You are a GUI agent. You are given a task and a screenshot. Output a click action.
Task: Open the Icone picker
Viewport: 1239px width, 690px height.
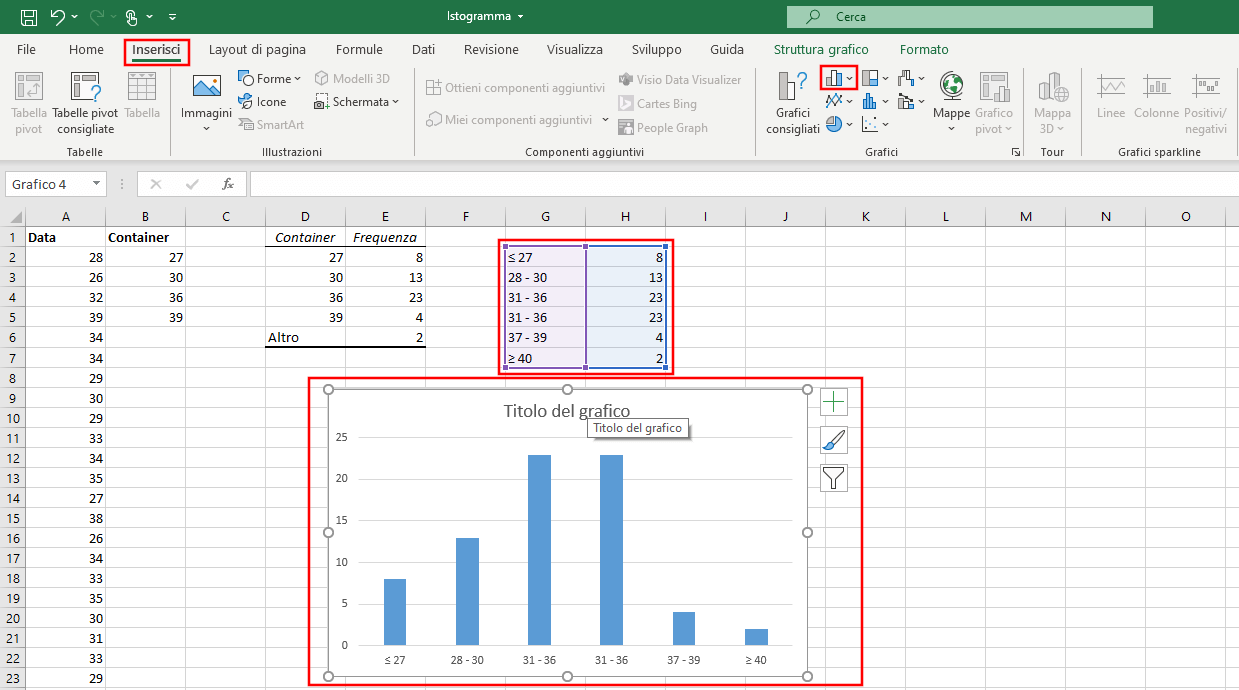click(x=263, y=101)
